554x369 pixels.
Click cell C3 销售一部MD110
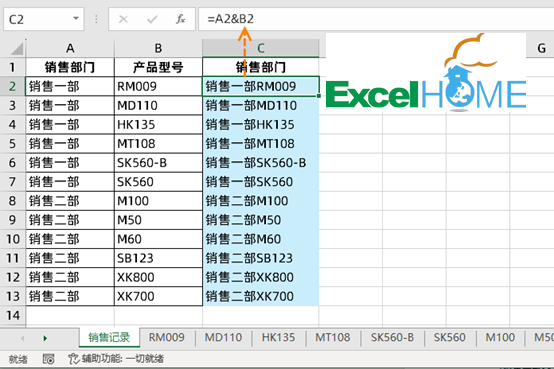point(261,105)
